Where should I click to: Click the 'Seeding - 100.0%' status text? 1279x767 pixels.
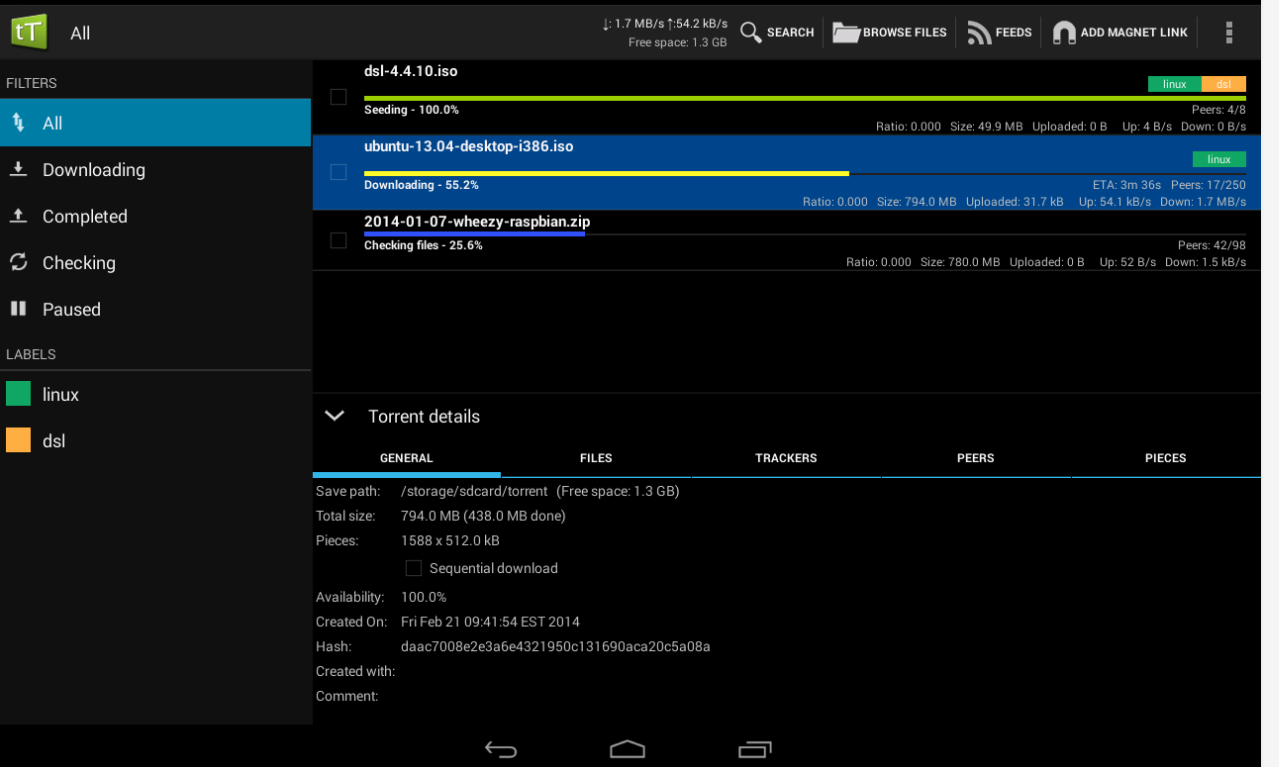point(411,110)
